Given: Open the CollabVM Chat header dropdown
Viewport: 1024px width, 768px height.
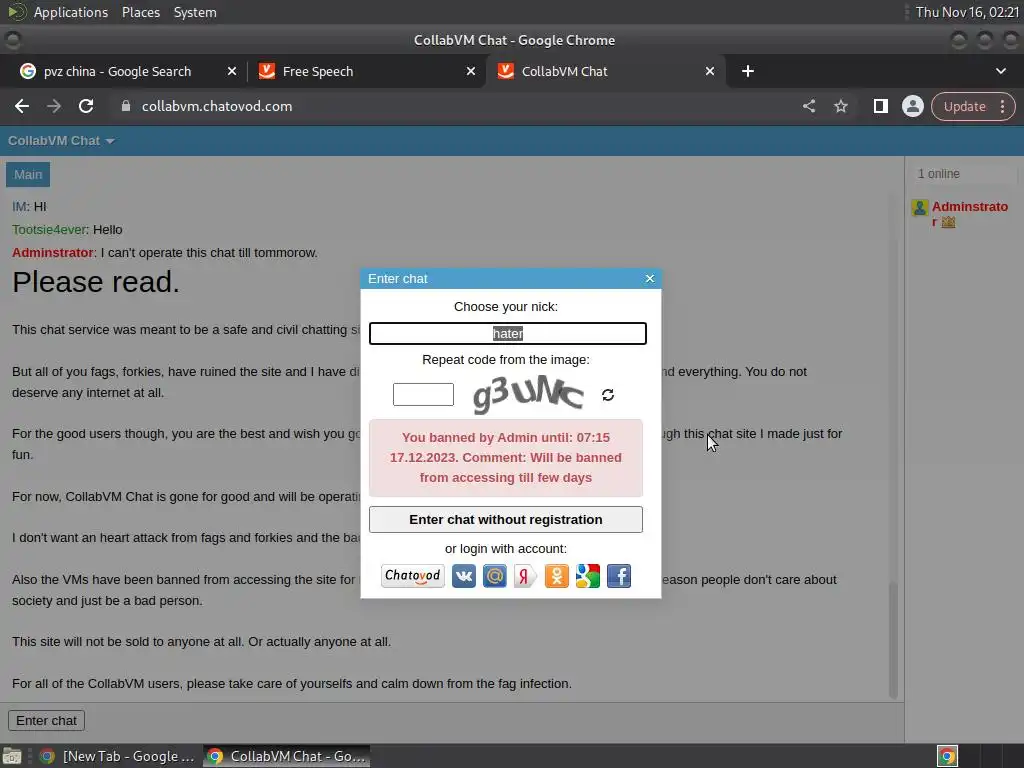Looking at the screenshot, I should tap(61, 141).
